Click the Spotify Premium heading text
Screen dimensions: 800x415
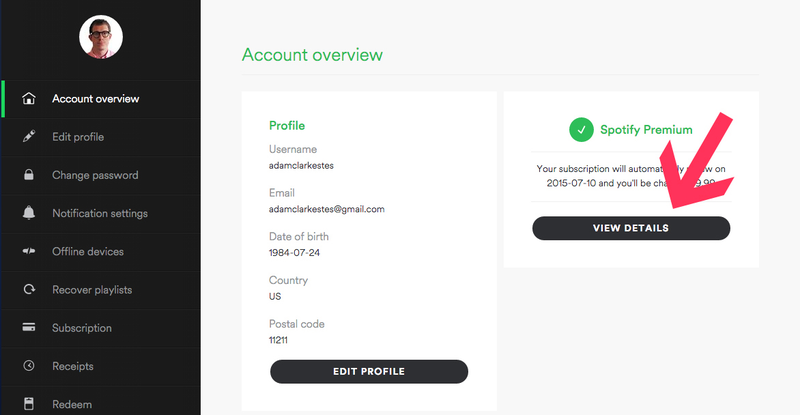646,130
